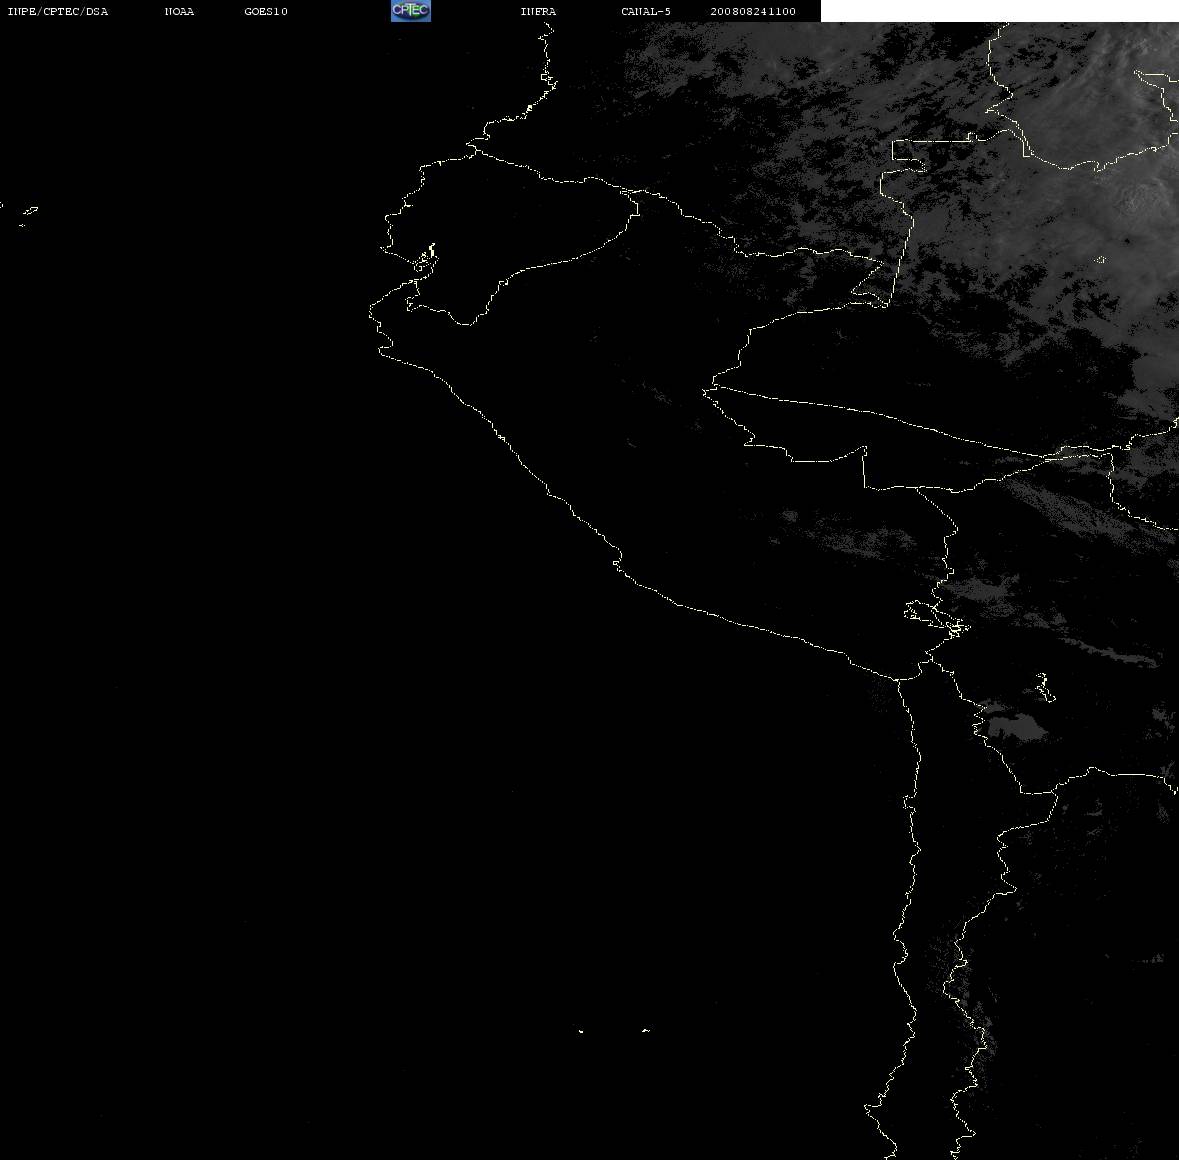This screenshot has height=1160, width=1179.
Task: Click the blank white box in header
Action: pyautogui.click(x=999, y=11)
